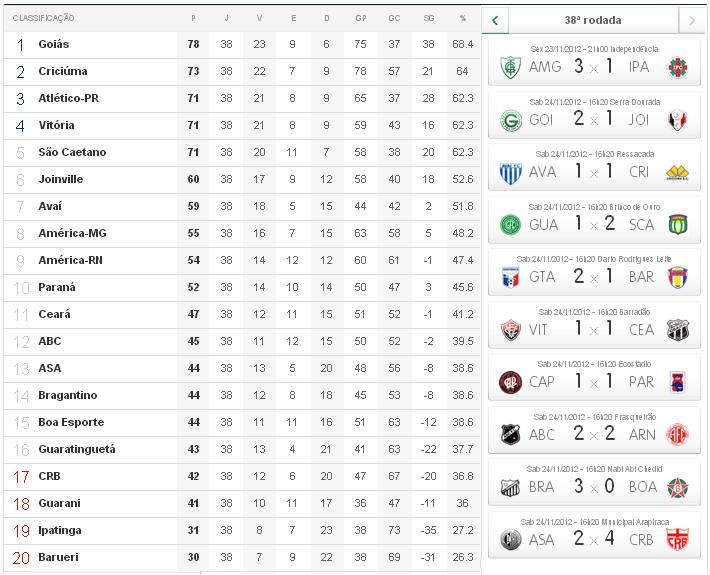Click Boa crest in BRA match
The image size is (710, 575).
(678, 488)
